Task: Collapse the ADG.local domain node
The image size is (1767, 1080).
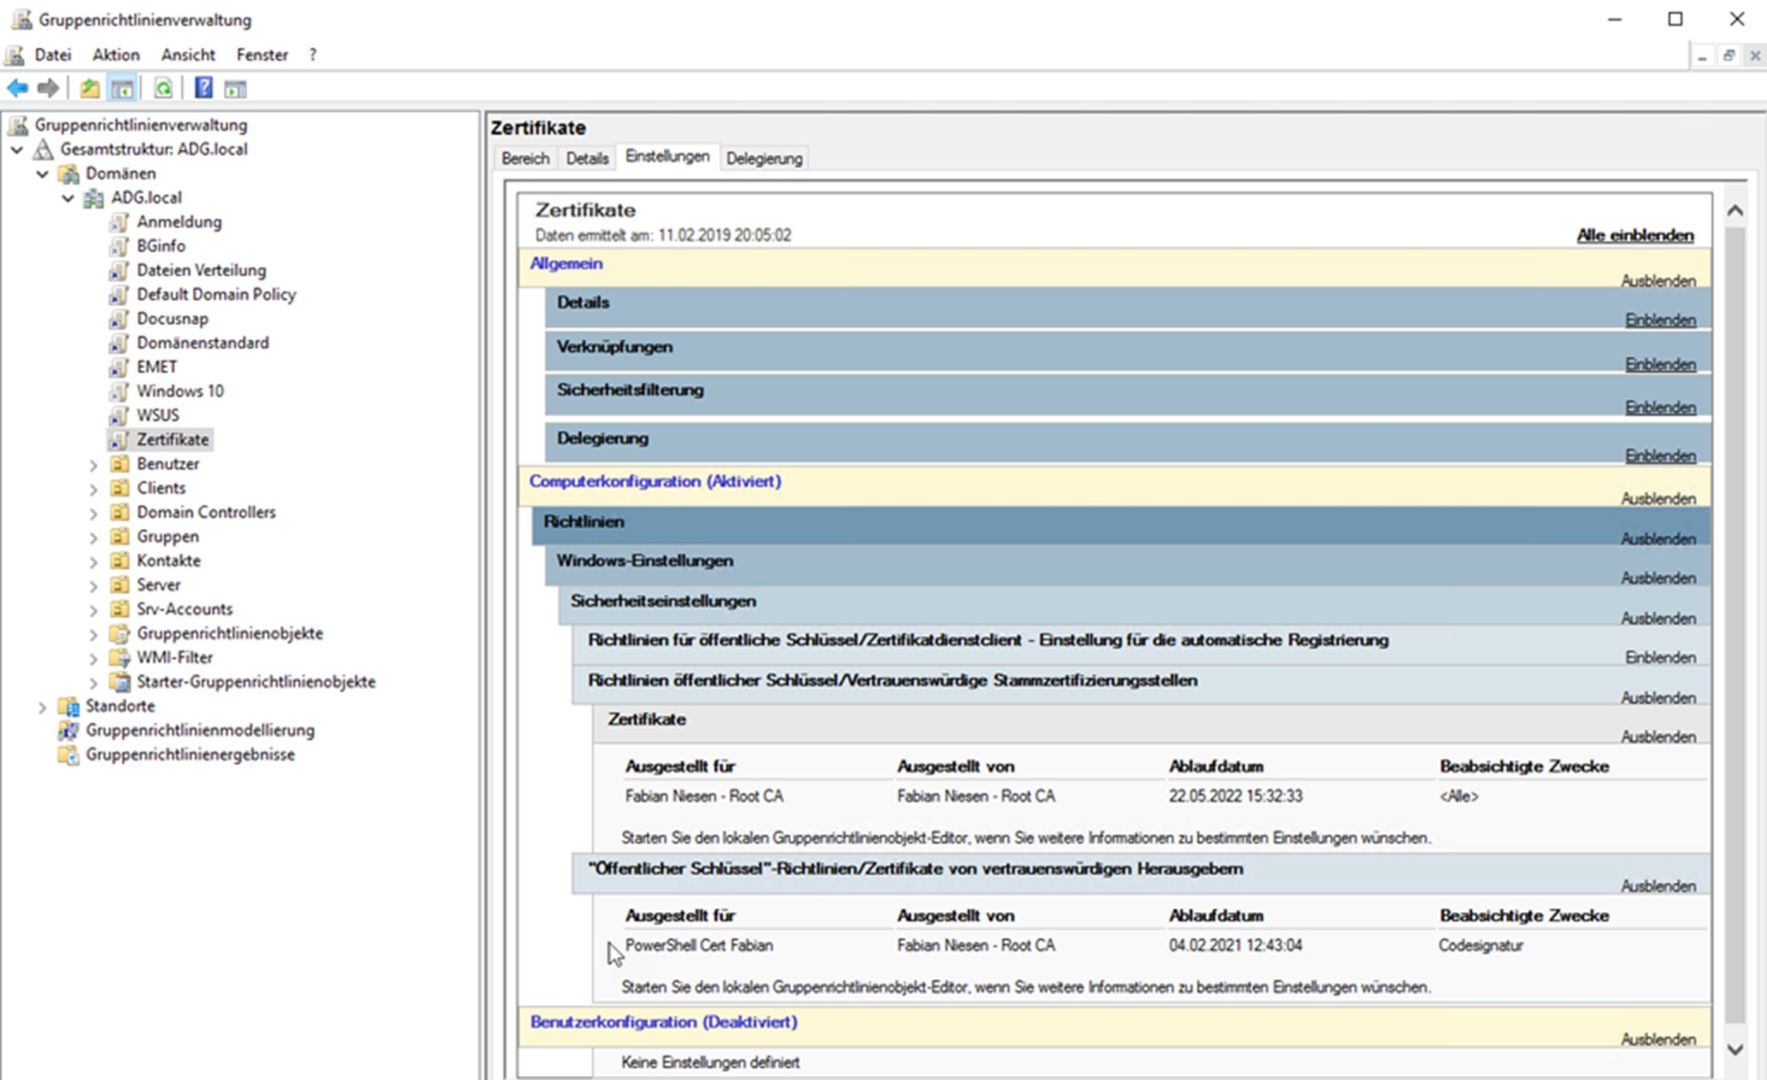Action: pyautogui.click(x=68, y=198)
